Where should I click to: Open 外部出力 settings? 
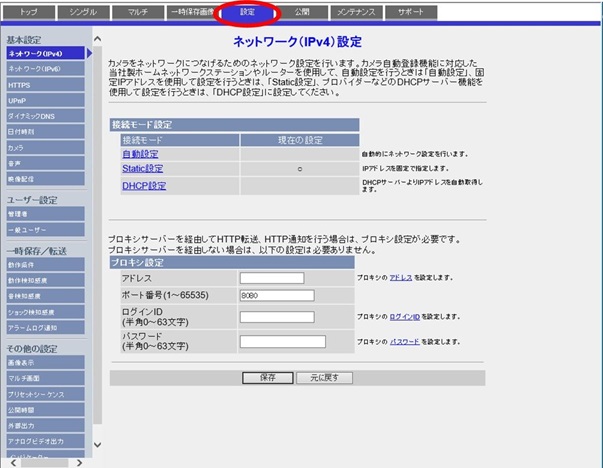45,425
